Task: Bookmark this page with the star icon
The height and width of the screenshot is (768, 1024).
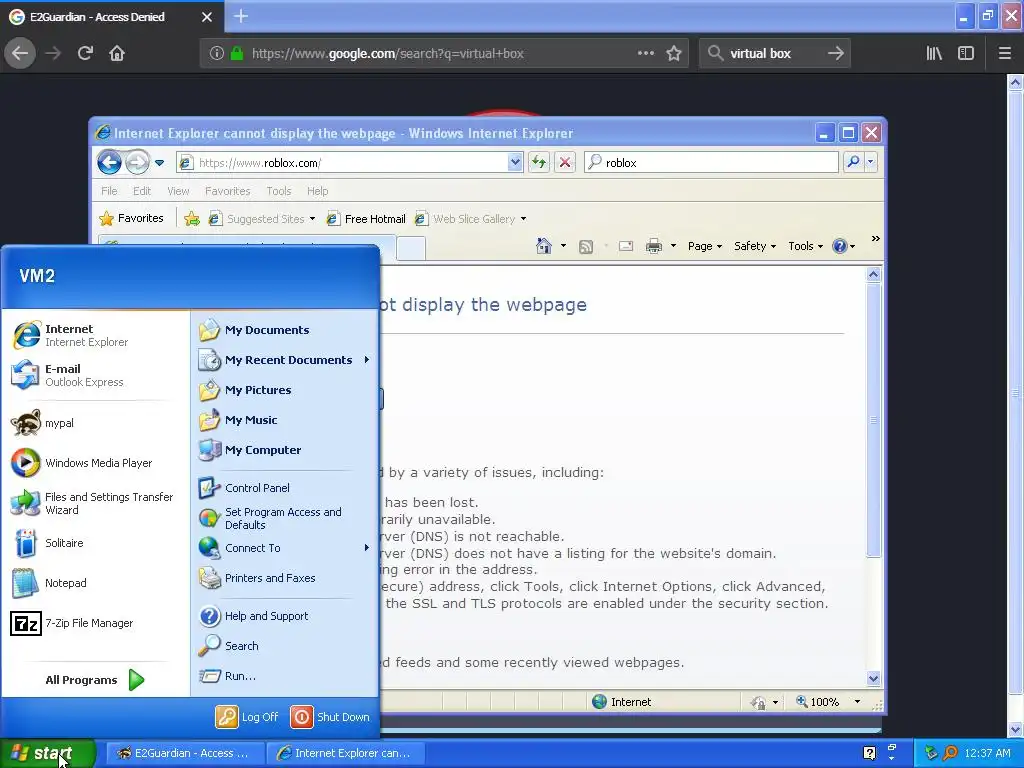Action: pyautogui.click(x=674, y=54)
